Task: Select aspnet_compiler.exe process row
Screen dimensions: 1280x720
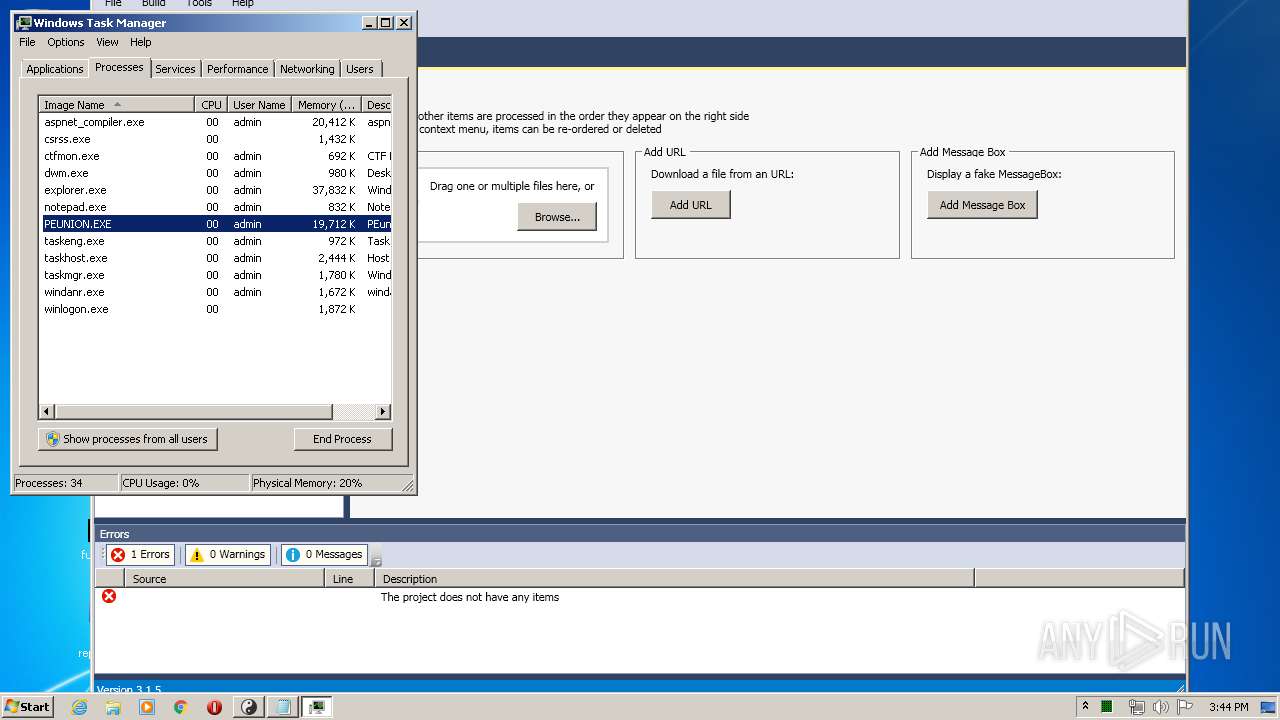Action: pyautogui.click(x=215, y=122)
